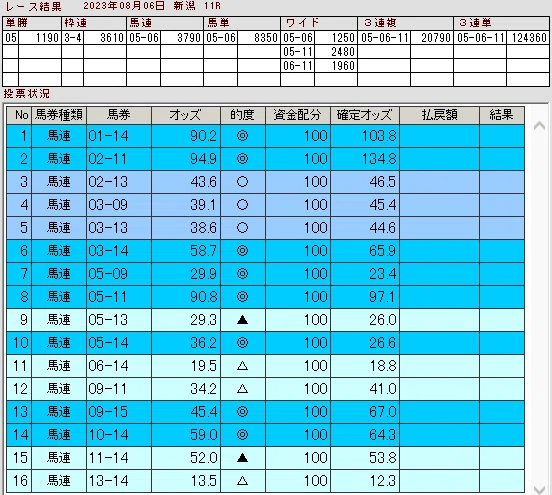Click odds value 90.2

[203, 136]
